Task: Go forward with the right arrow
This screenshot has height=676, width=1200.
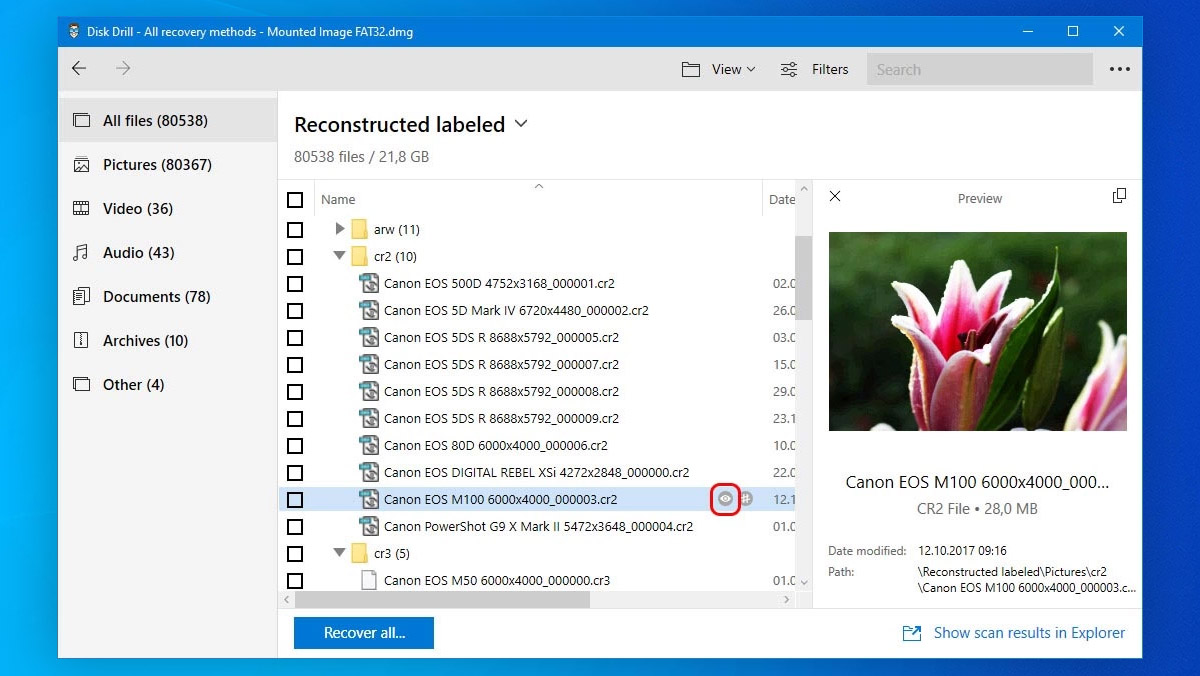Action: [123, 69]
